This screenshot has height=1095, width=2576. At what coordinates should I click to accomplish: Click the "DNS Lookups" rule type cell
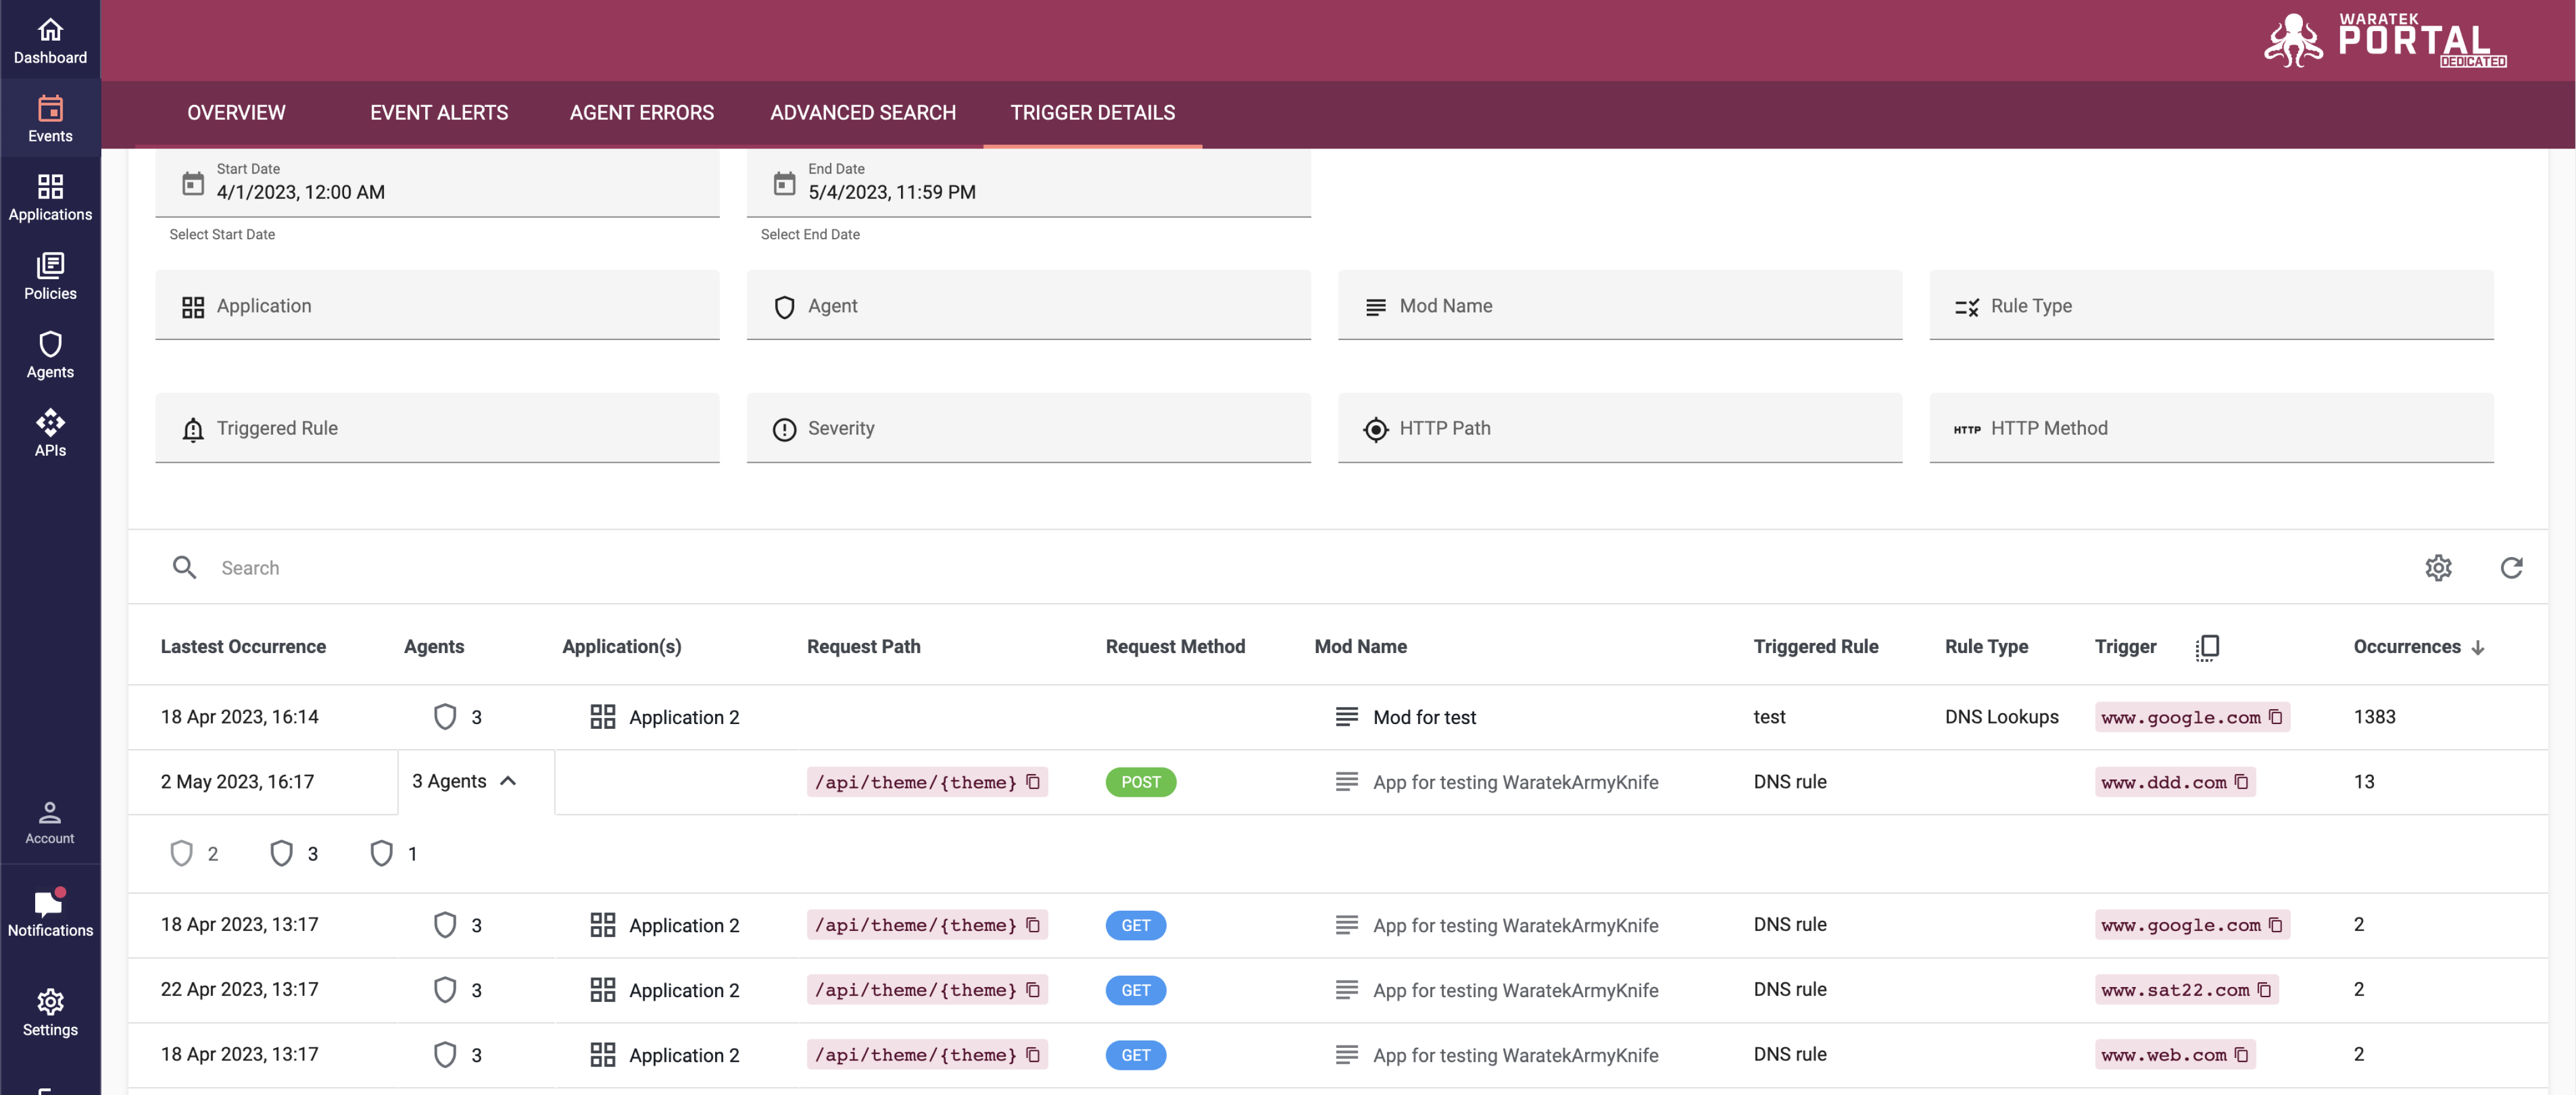(x=2001, y=717)
